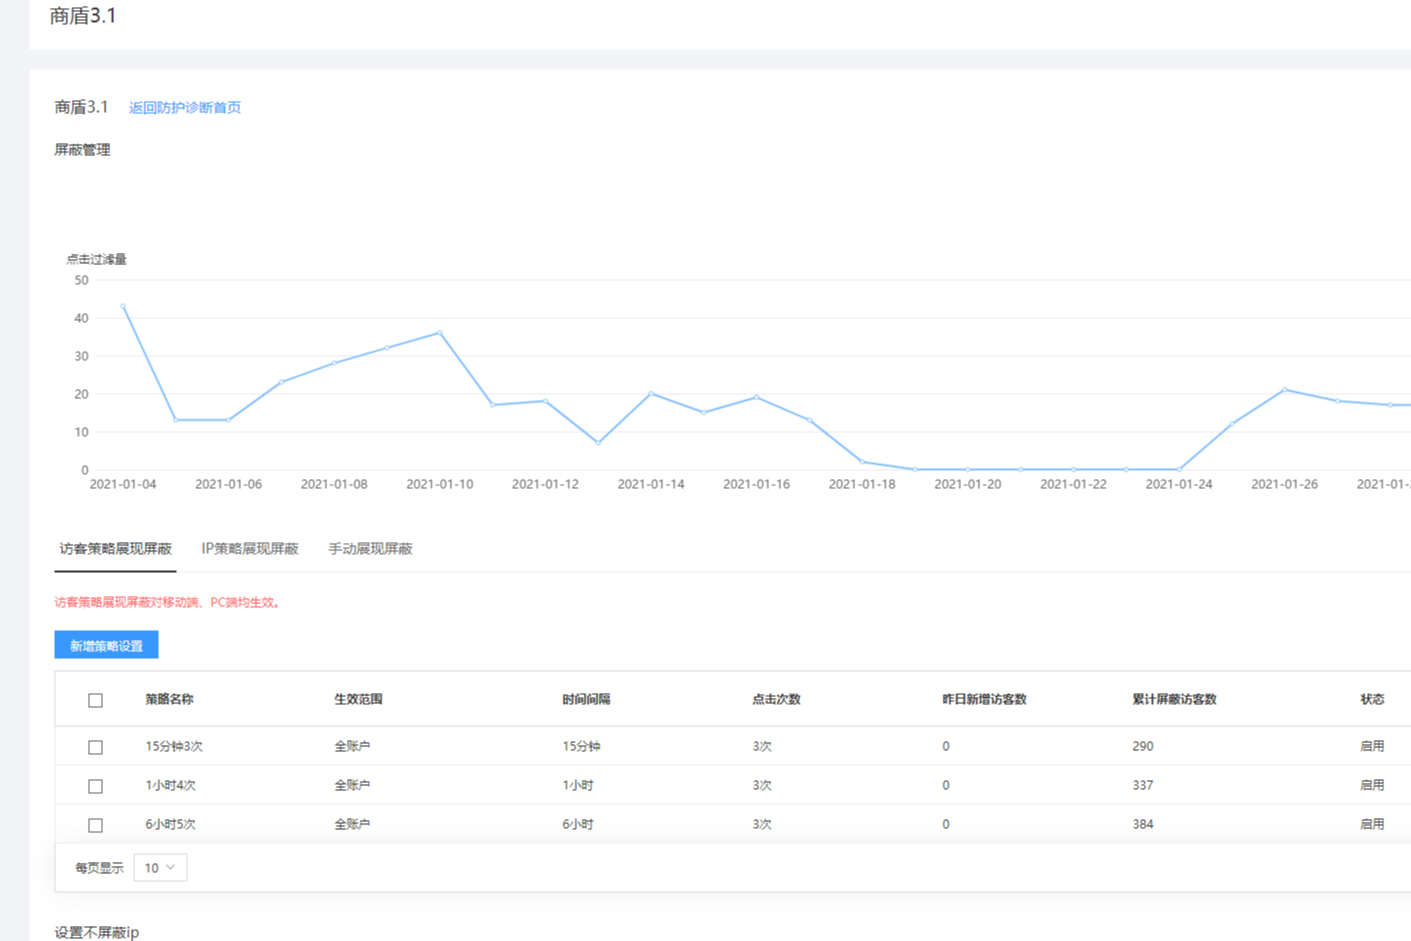Image resolution: width=1411 pixels, height=941 pixels.
Task: Tick the checkbox for 1小时4次 policy
Action: (95, 786)
